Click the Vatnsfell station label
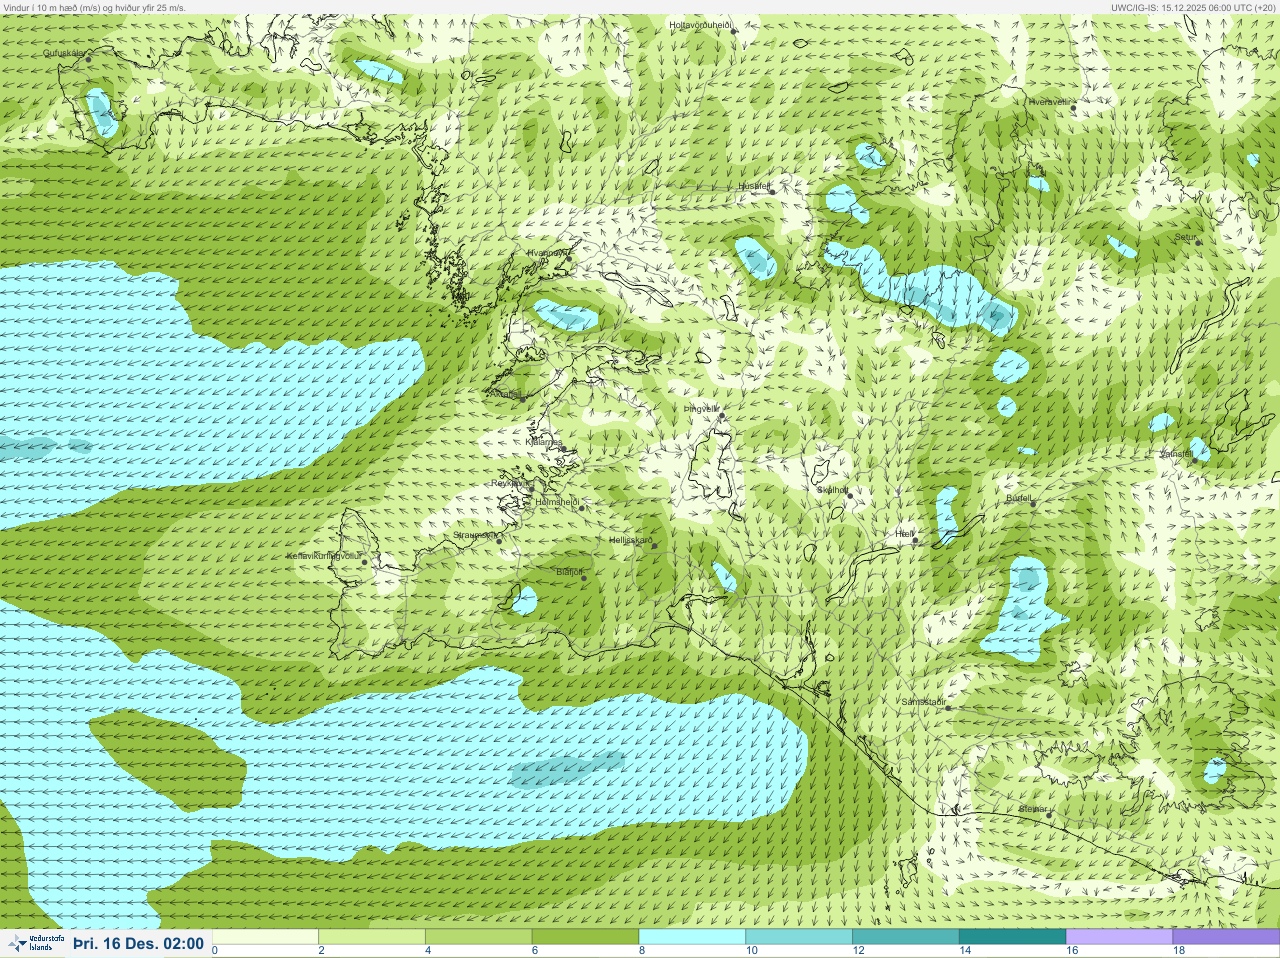Screen dimensions: 1280x958 click(1176, 454)
